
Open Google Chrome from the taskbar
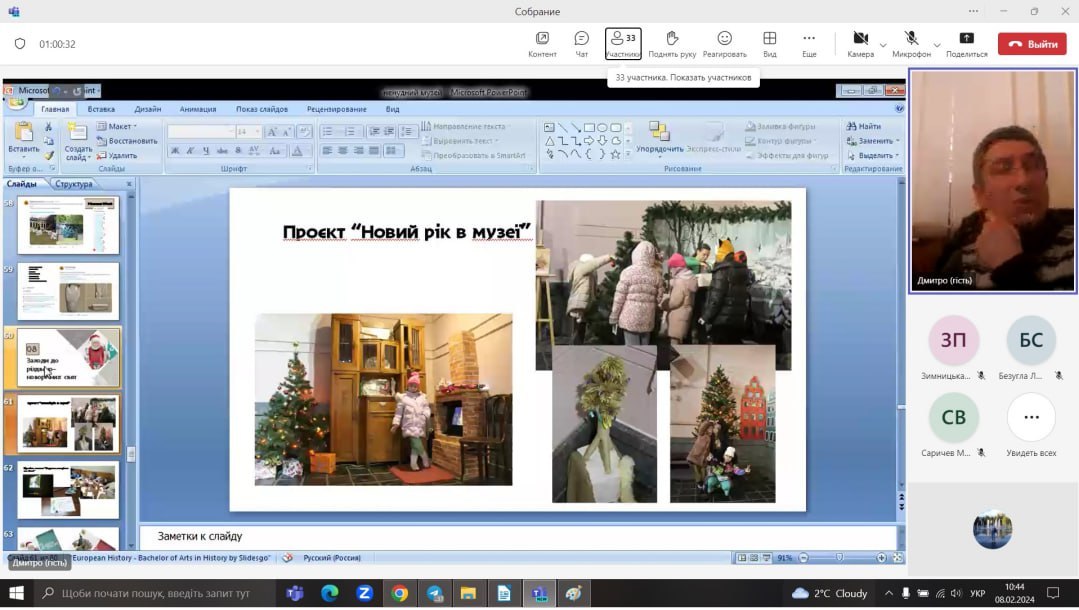[x=399, y=593]
